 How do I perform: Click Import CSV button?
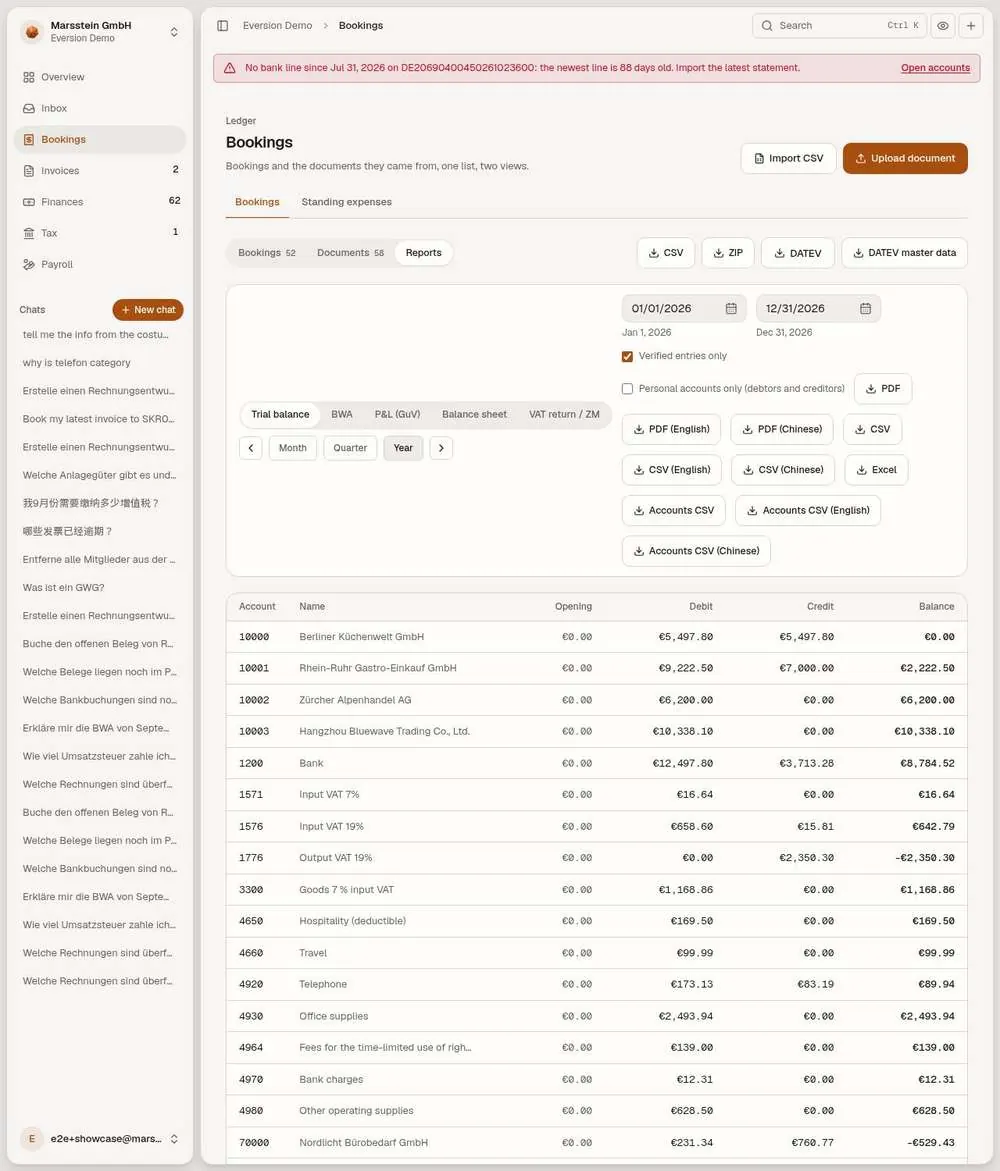789,158
